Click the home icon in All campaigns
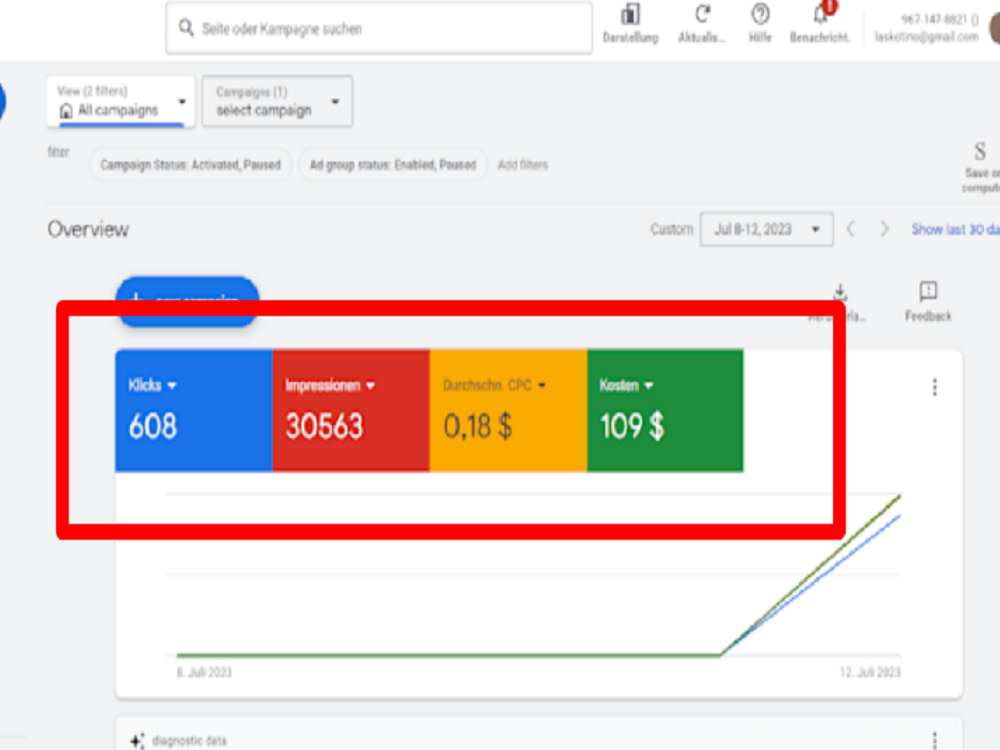 (66, 111)
